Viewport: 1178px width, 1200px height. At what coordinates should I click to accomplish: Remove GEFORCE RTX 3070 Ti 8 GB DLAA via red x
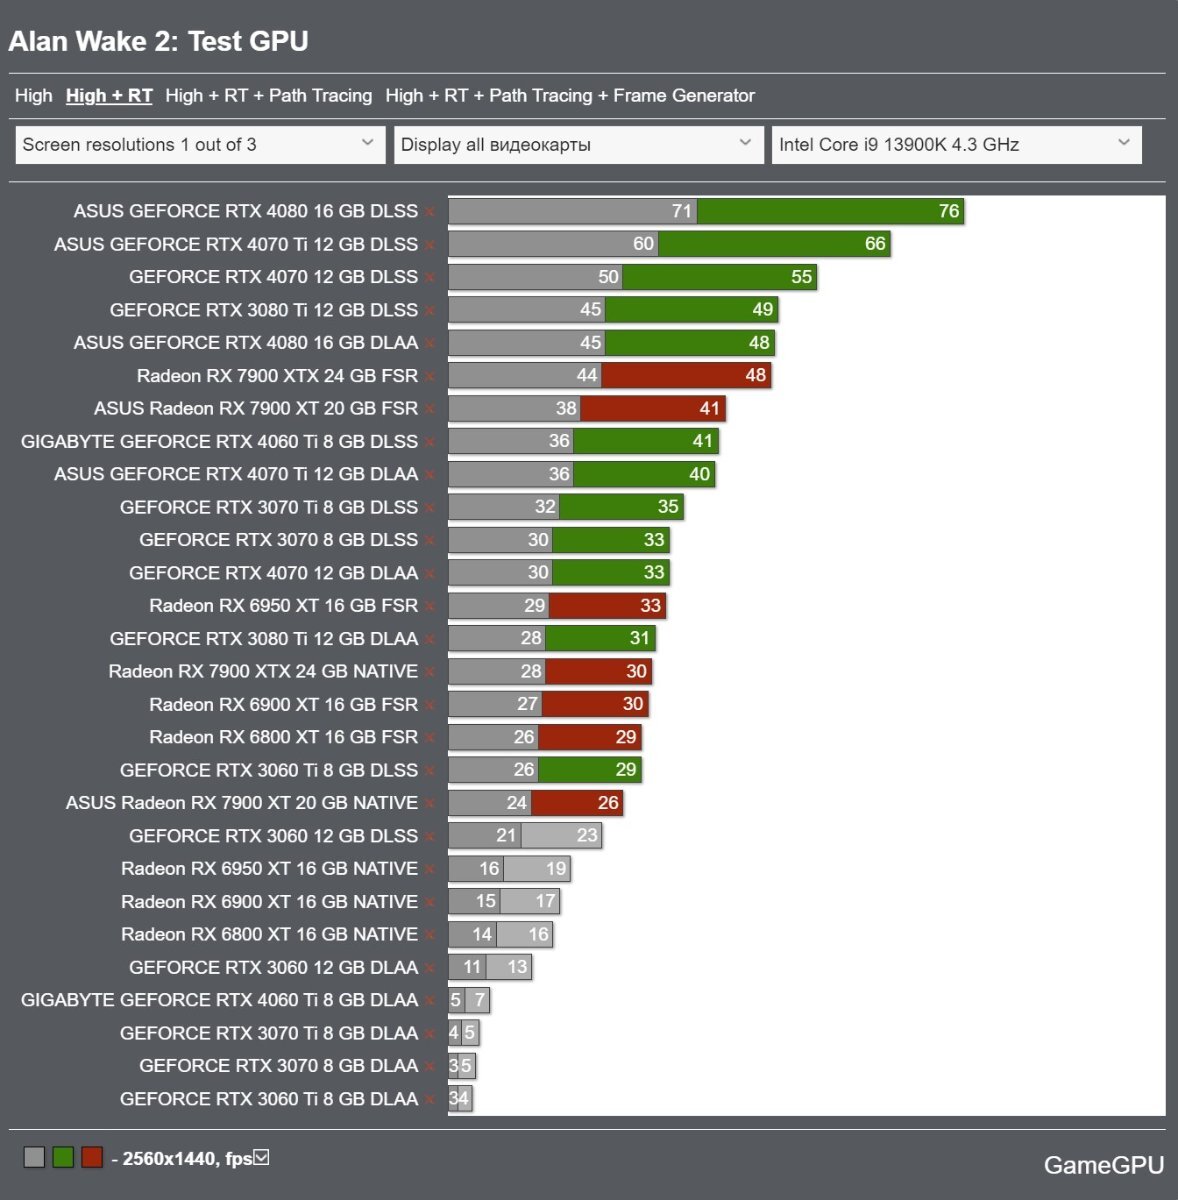pyautogui.click(x=430, y=1034)
